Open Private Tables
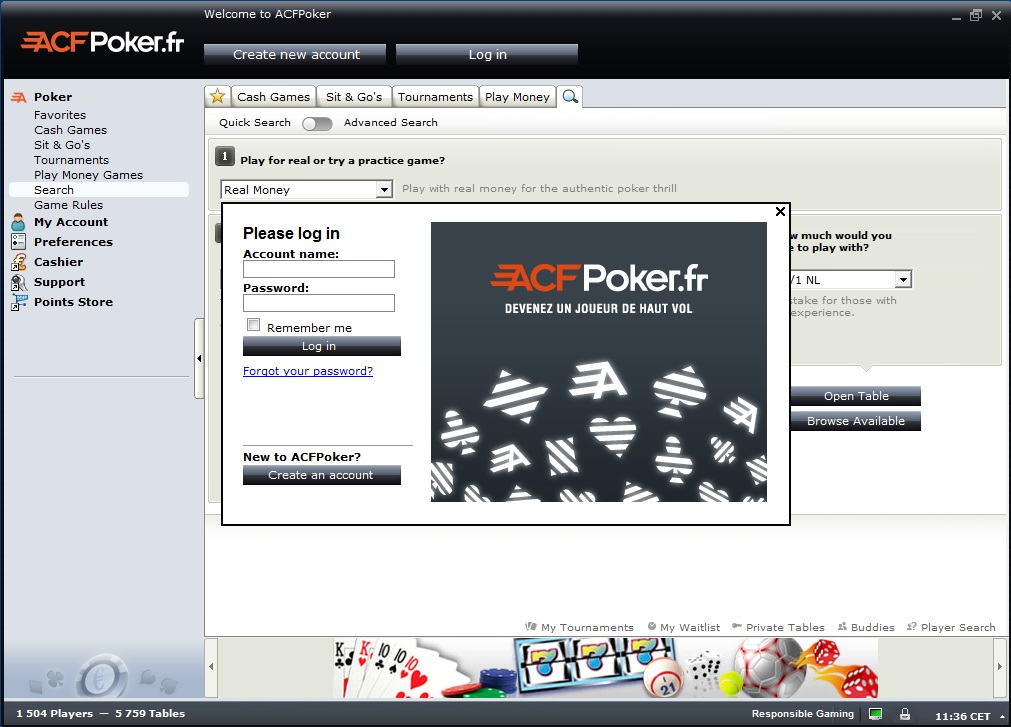Screen dimensions: 1011x727 pyautogui.click(x=778, y=627)
